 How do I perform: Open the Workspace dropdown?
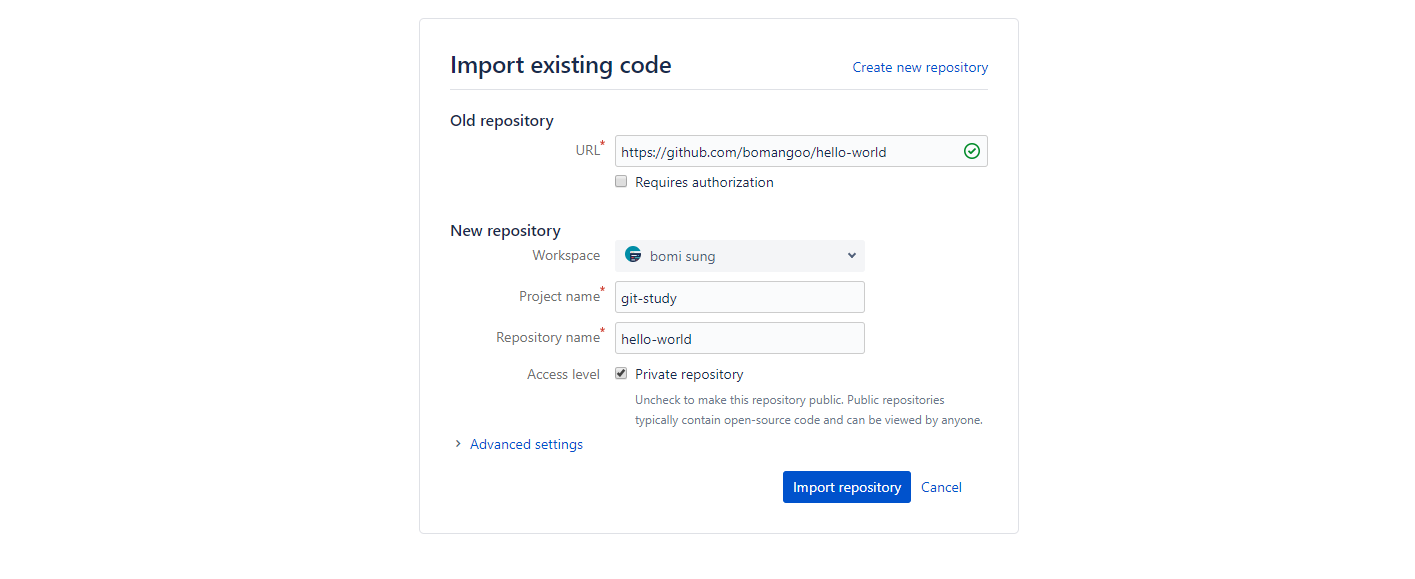(740, 256)
